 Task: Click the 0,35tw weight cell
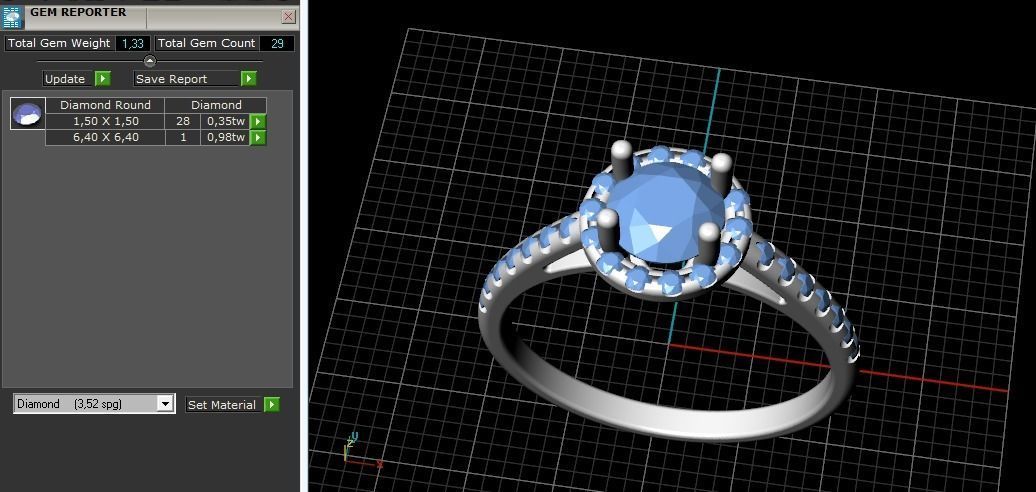[x=225, y=122]
